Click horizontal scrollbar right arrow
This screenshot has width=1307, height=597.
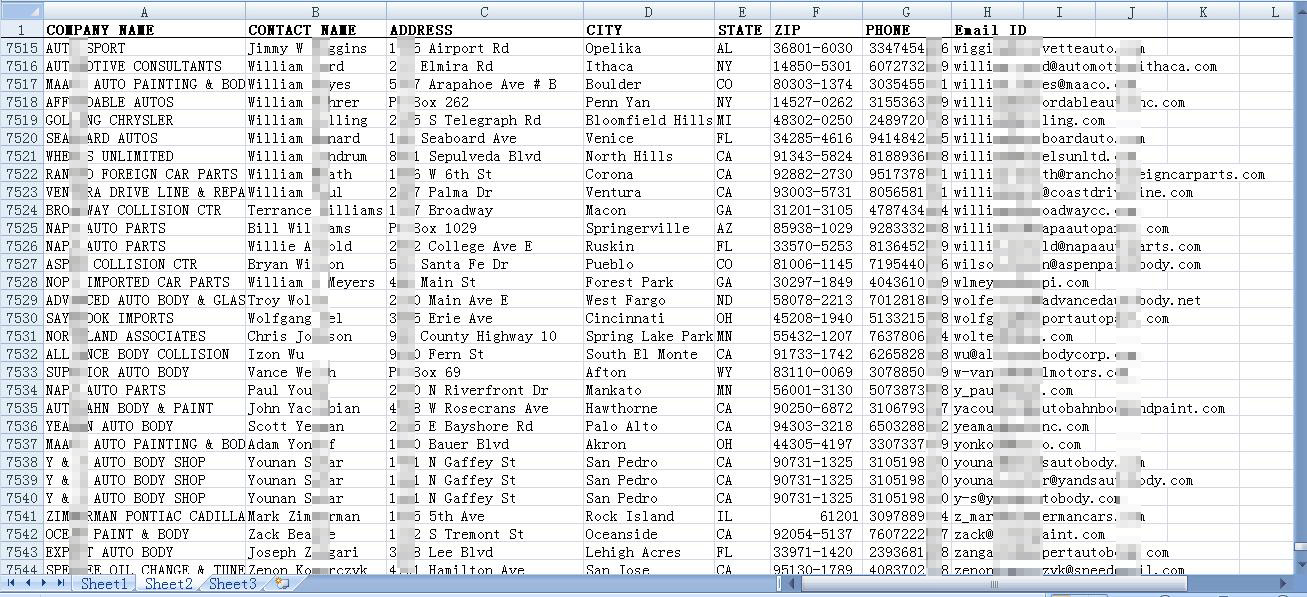coord(1283,583)
